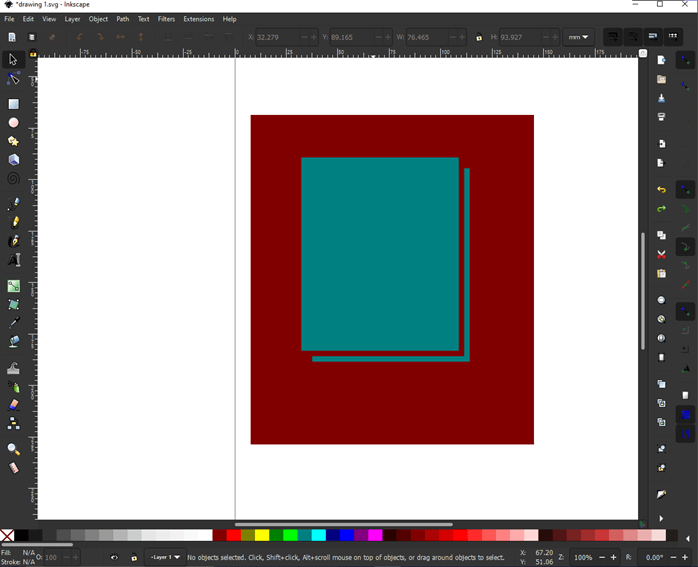
Task: Select the Text tool
Action: tap(13, 261)
